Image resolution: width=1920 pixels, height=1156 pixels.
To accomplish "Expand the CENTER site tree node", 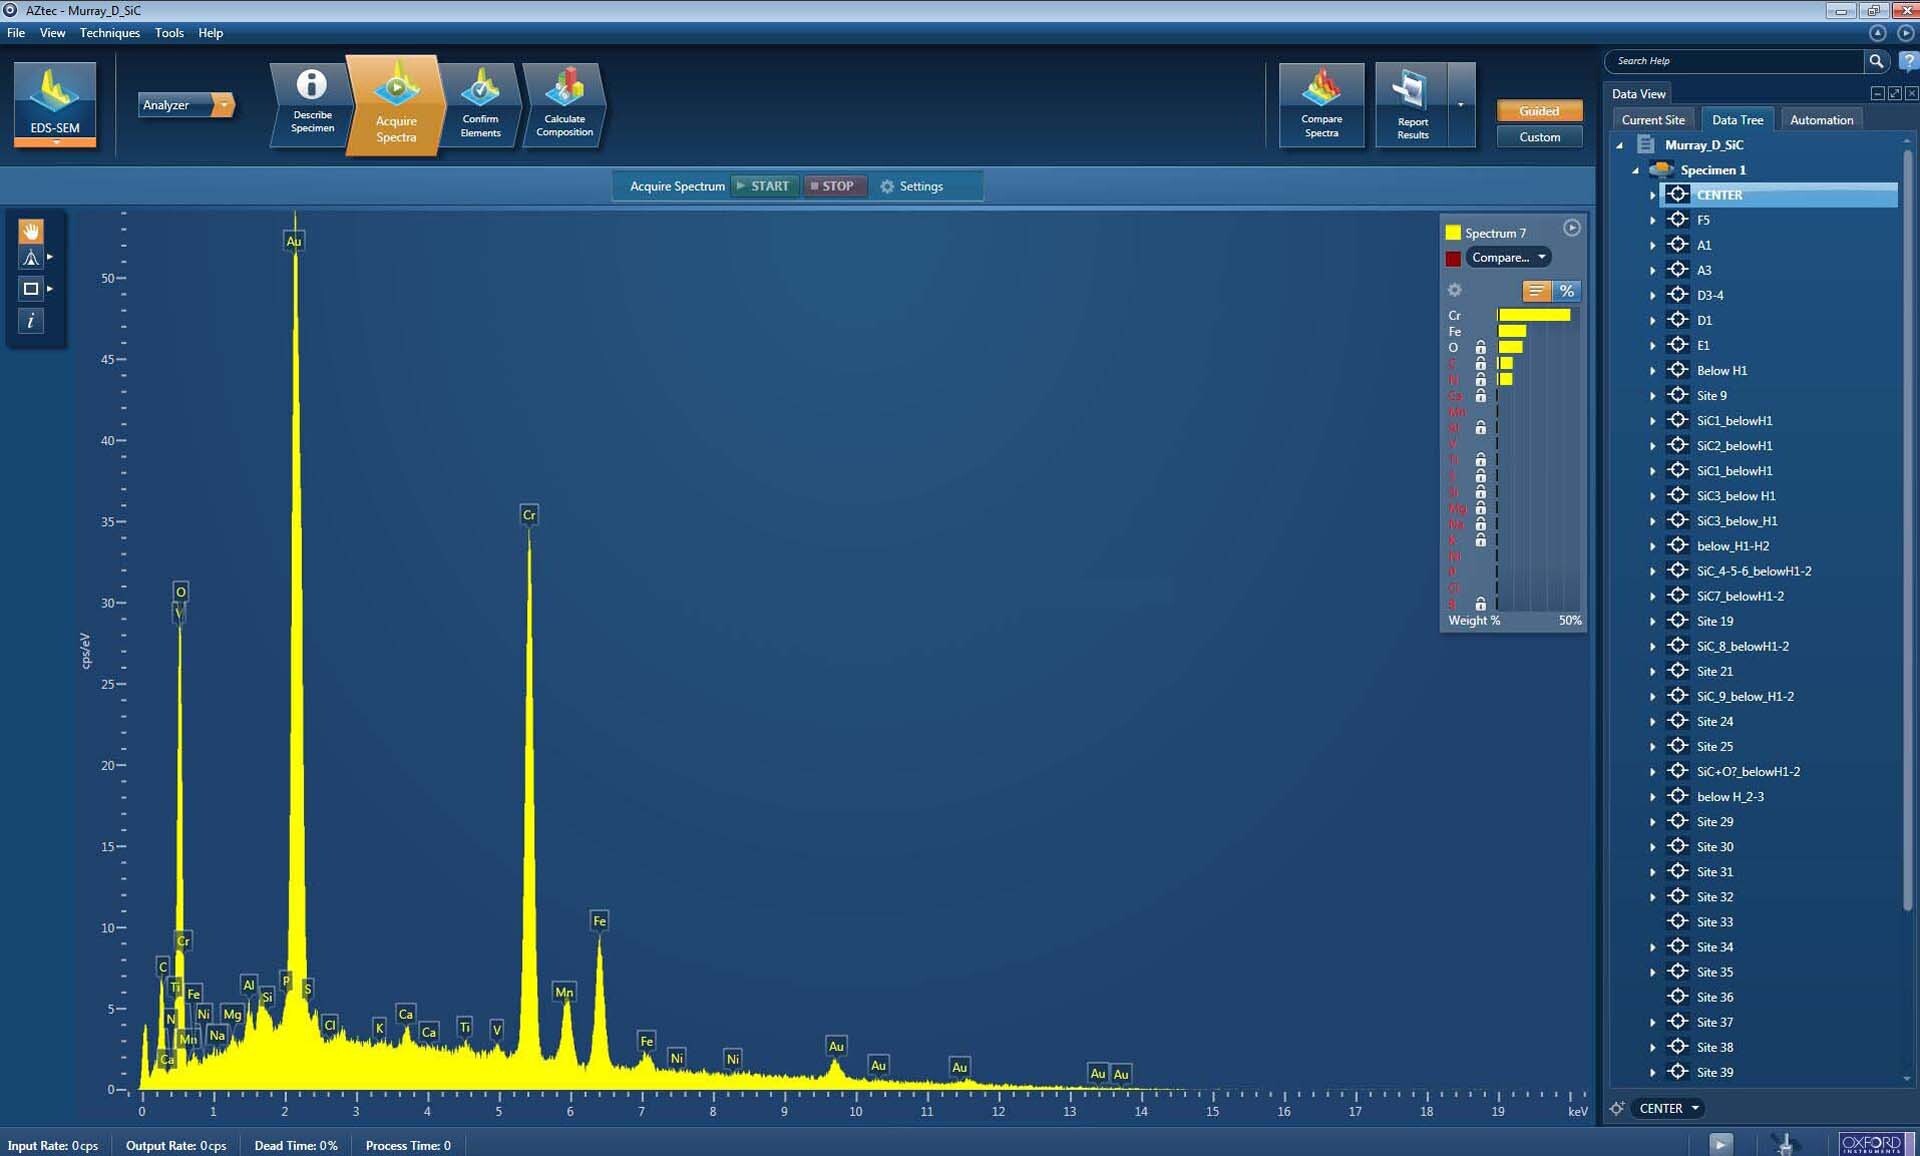I will point(1652,195).
